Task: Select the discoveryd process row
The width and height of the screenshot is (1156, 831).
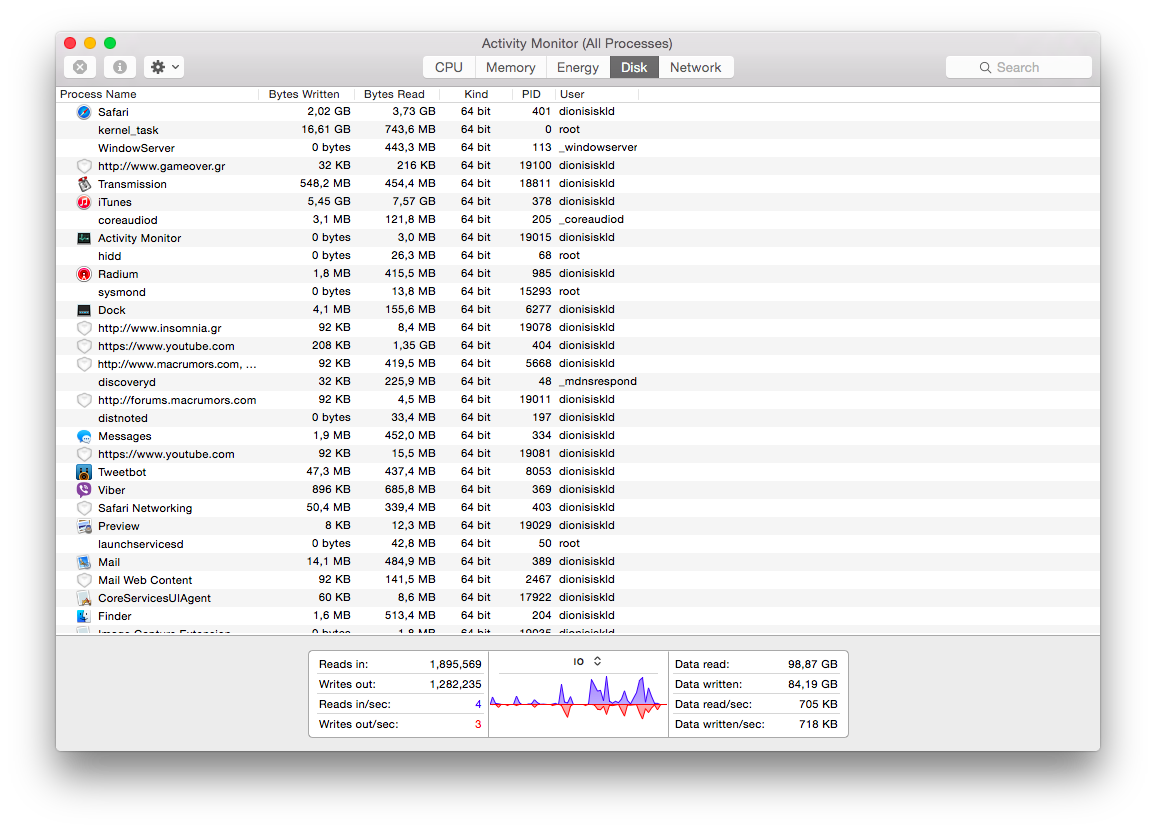Action: point(578,382)
